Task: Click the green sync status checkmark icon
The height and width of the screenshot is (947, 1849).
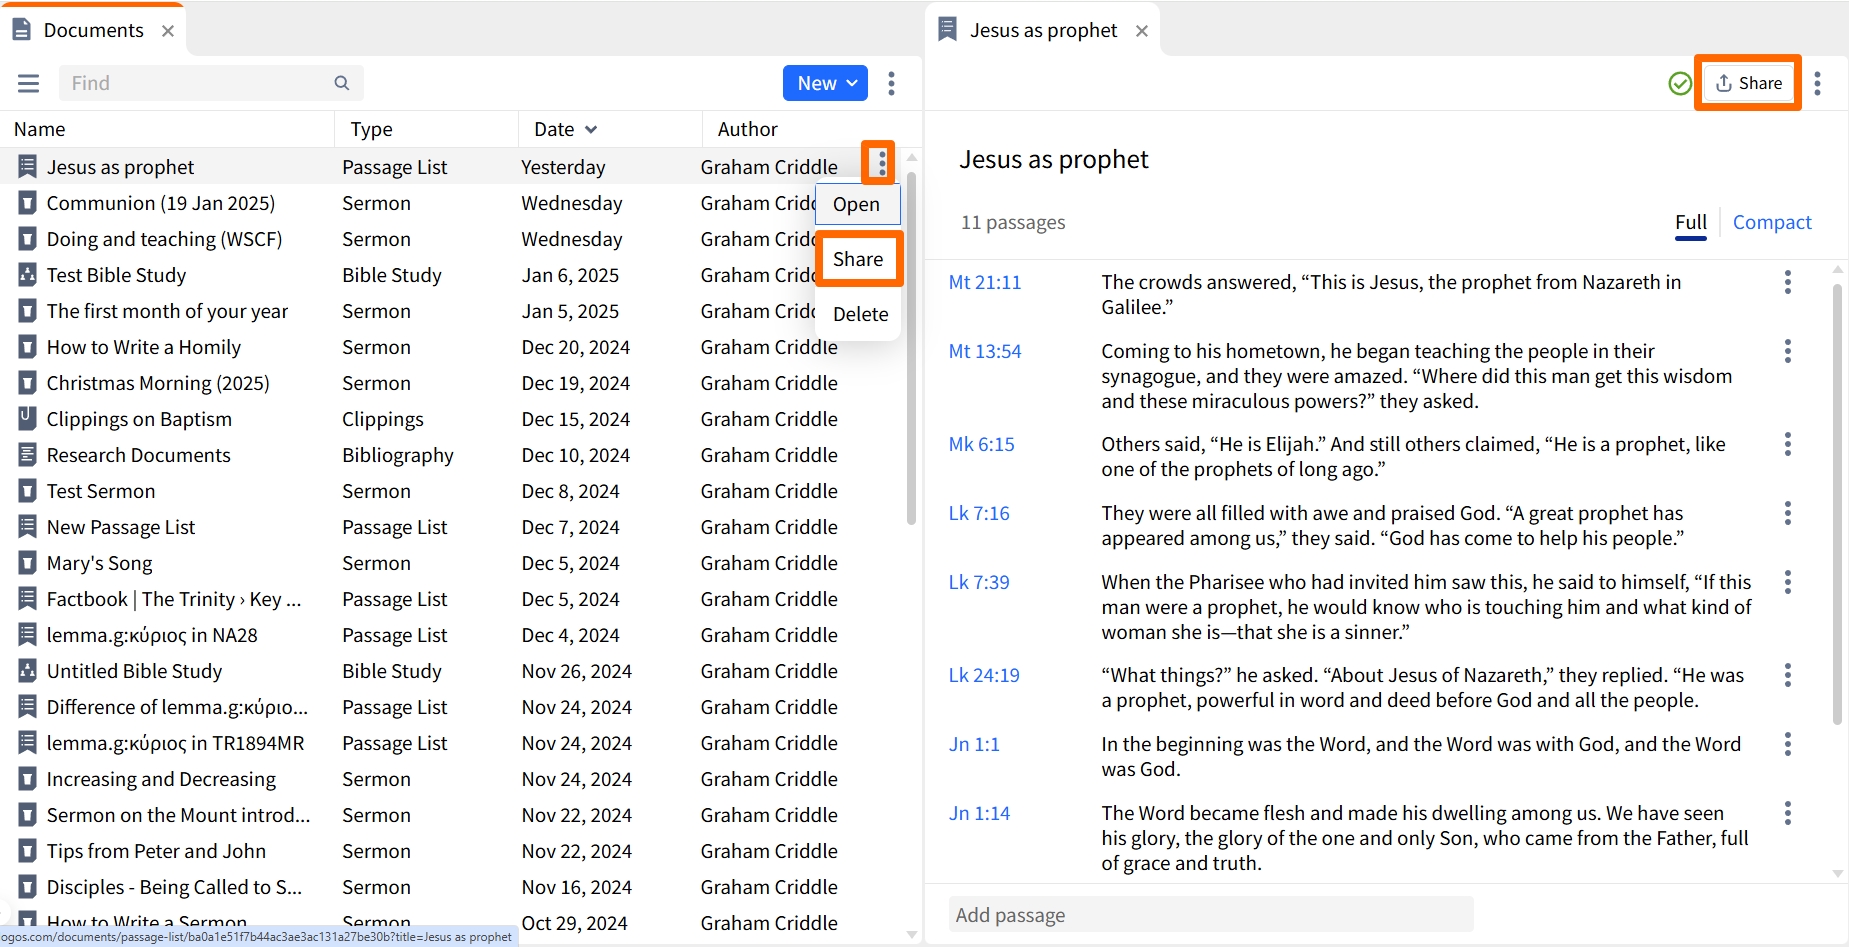Action: tap(1680, 83)
